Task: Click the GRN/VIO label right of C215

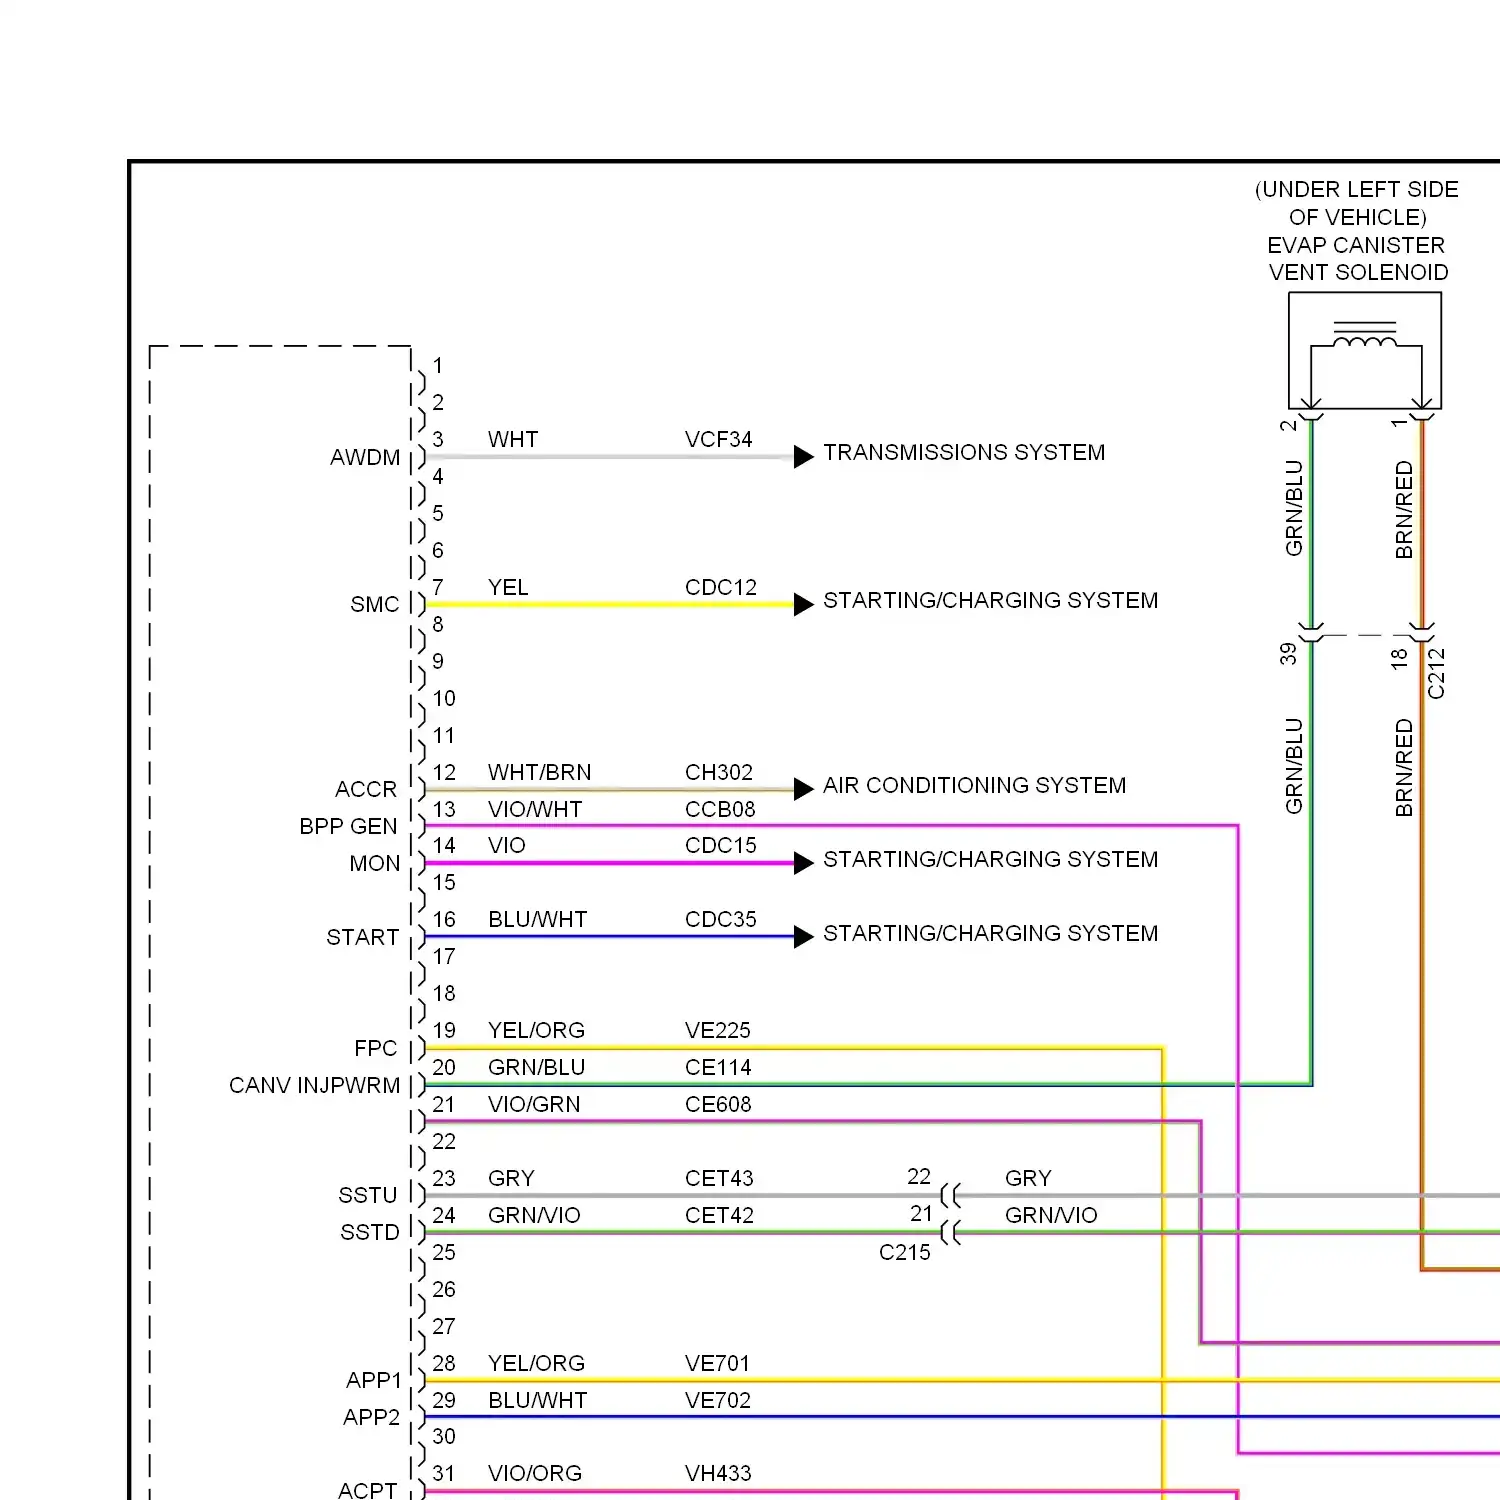Action: point(1051,1216)
